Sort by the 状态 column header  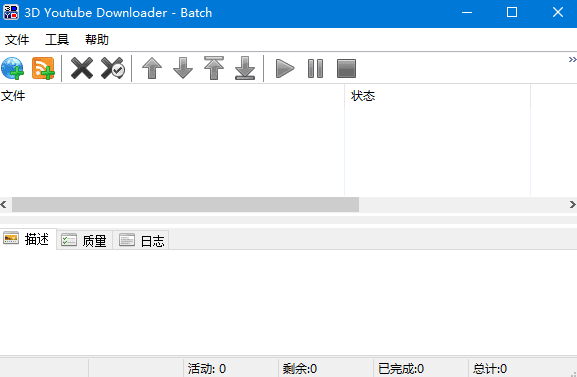click(438, 96)
